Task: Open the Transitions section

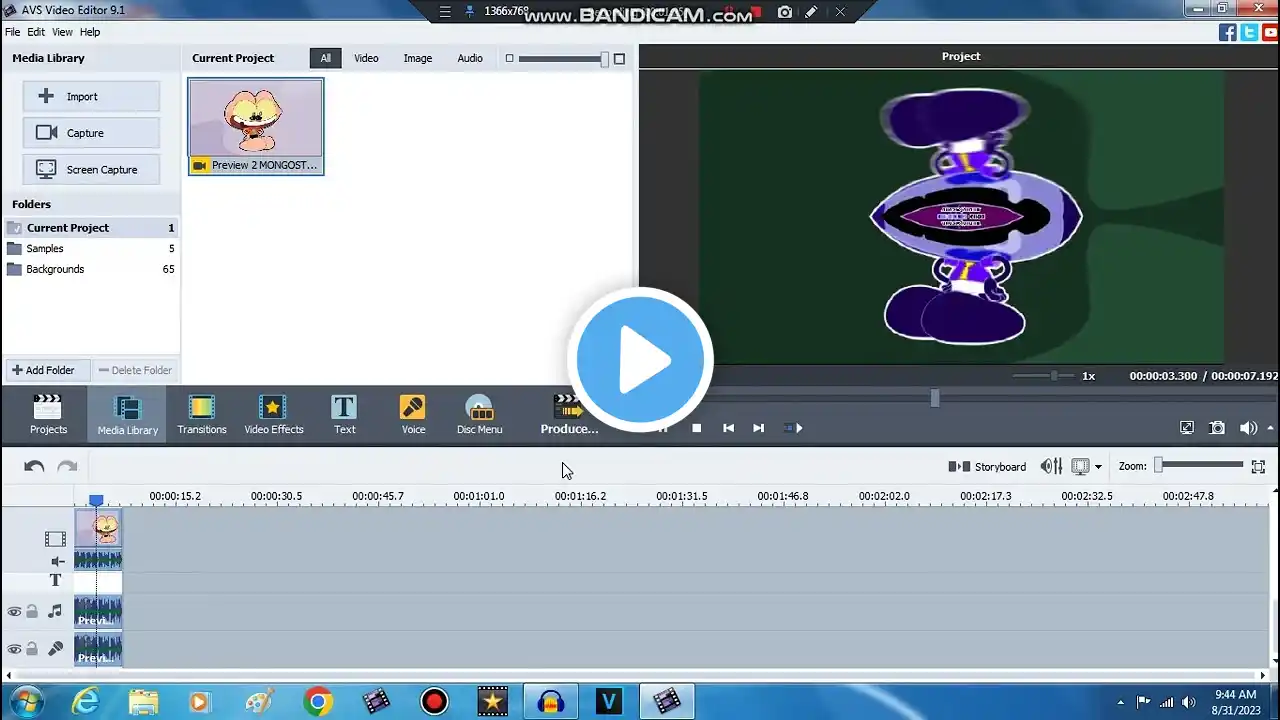Action: 202,414
